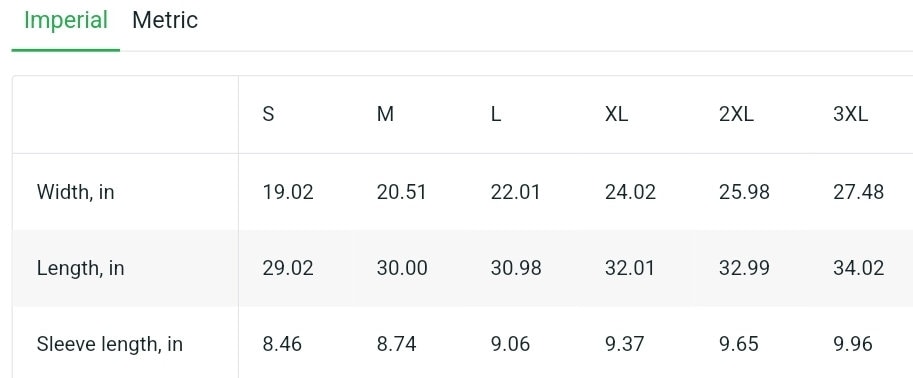913x378 pixels.
Task: Click the 27.48 width value for 3XL
Action: (x=858, y=192)
